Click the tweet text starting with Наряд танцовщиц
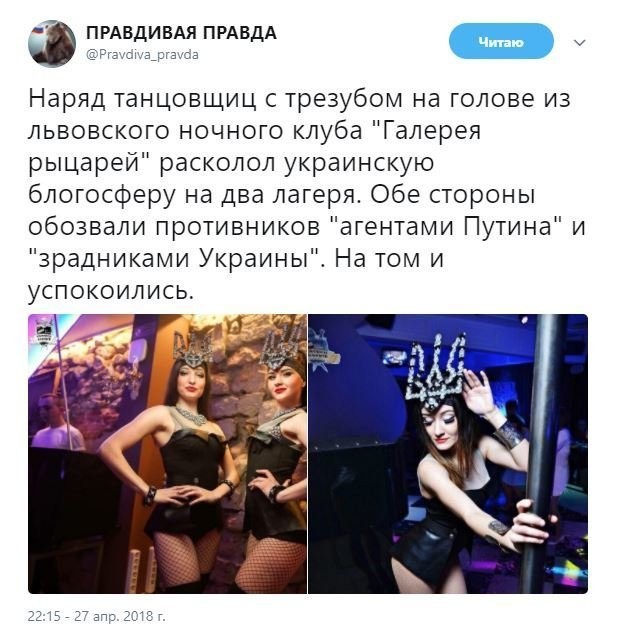619x630 pixels. pos(306,194)
